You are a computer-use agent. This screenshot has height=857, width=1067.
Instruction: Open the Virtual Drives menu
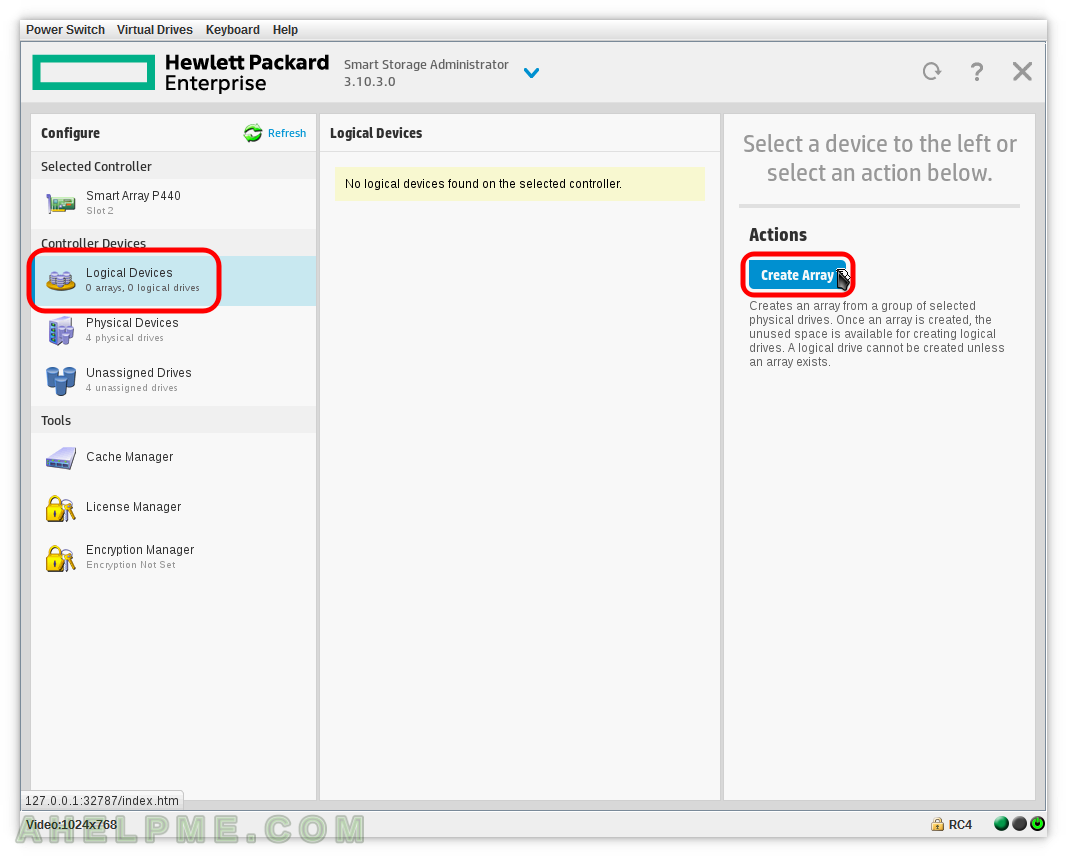point(154,30)
